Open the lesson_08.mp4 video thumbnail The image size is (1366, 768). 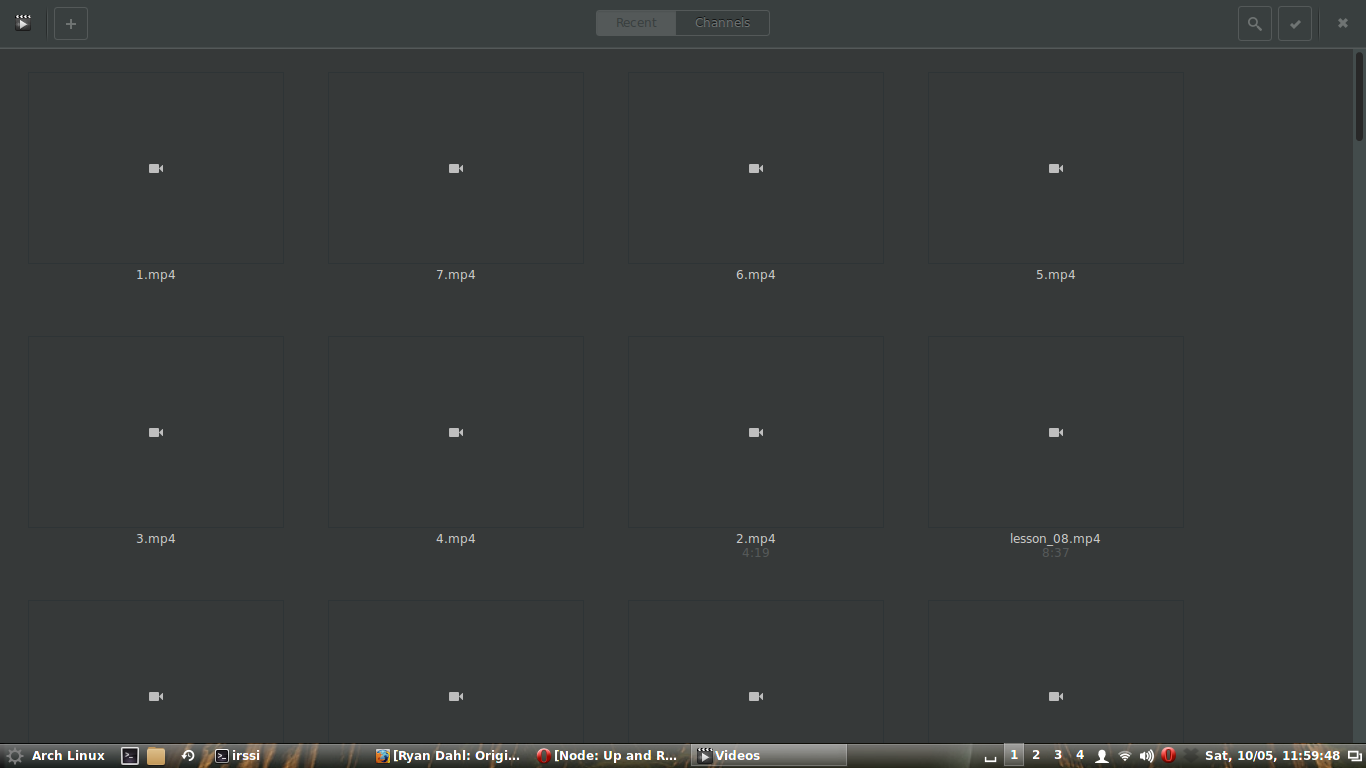[1056, 432]
